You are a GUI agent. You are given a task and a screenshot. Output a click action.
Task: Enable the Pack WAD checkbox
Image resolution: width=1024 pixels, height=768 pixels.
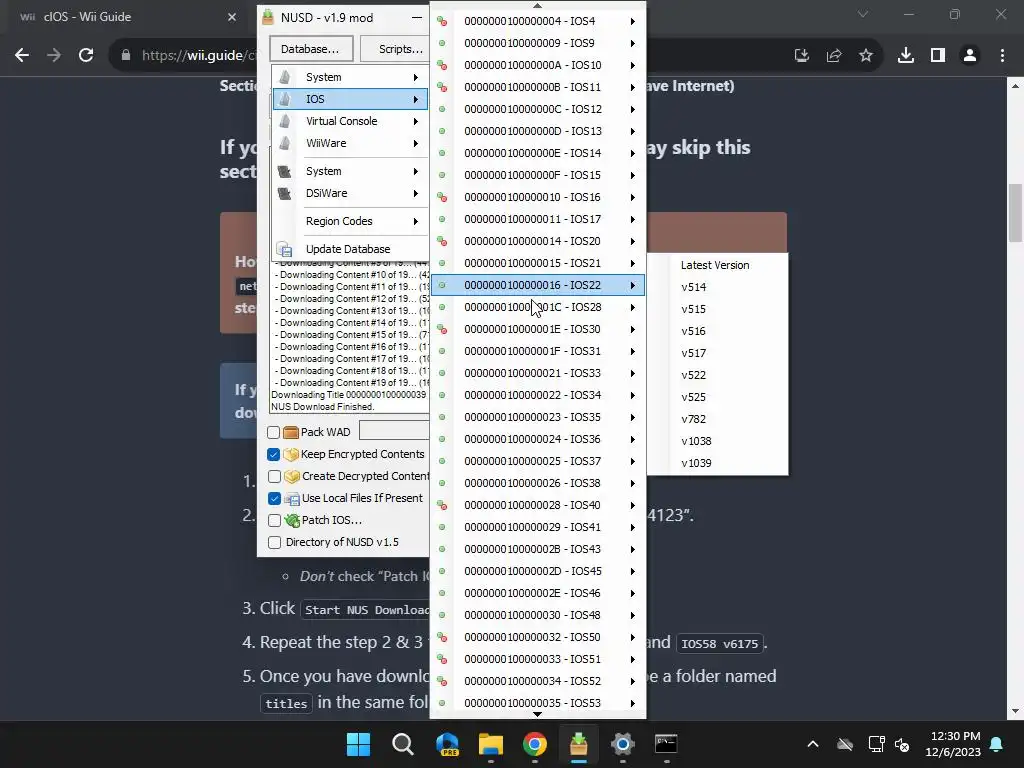click(274, 432)
